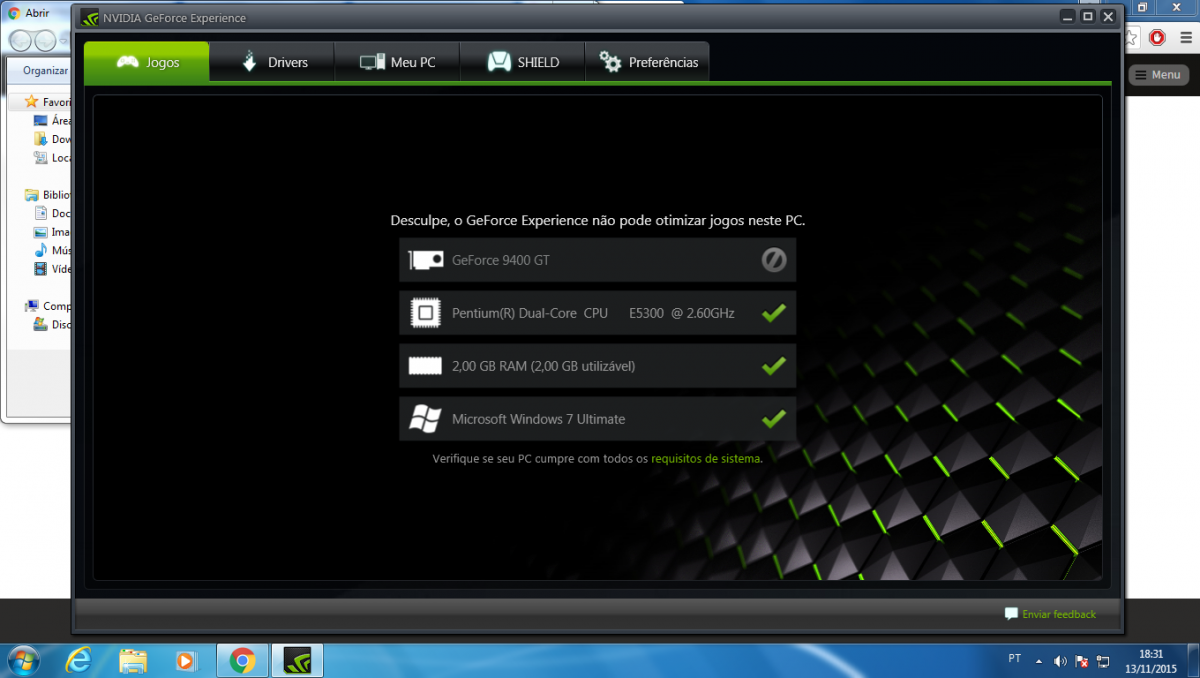Click the Back arrow in the Abrir dialog
Screen dimensions: 1200x678
pos(21,40)
